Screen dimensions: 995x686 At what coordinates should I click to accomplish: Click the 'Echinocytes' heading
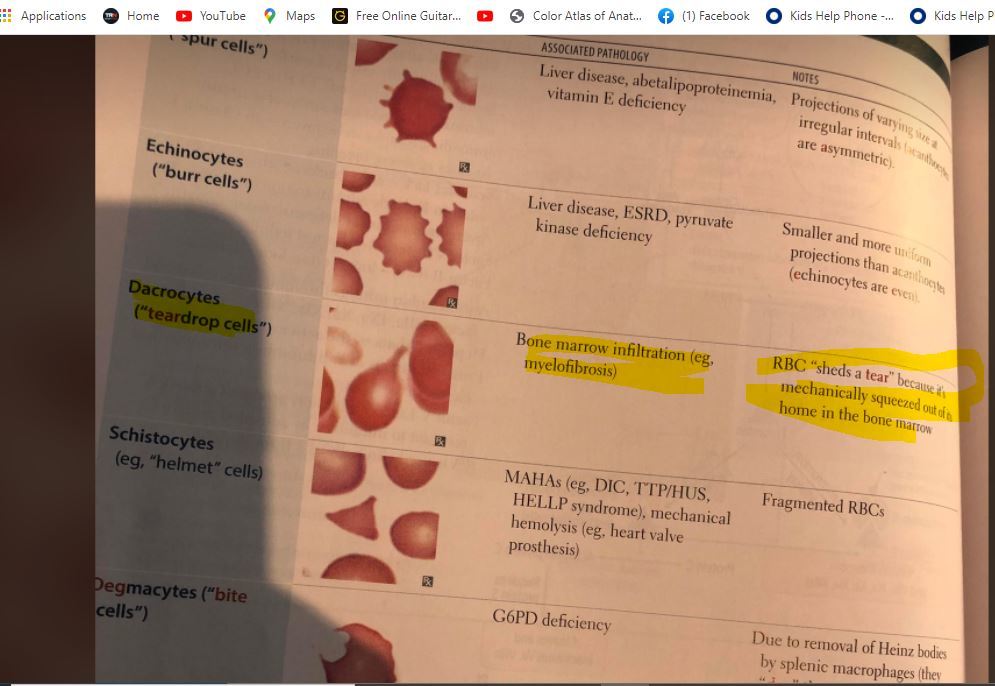pos(195,153)
